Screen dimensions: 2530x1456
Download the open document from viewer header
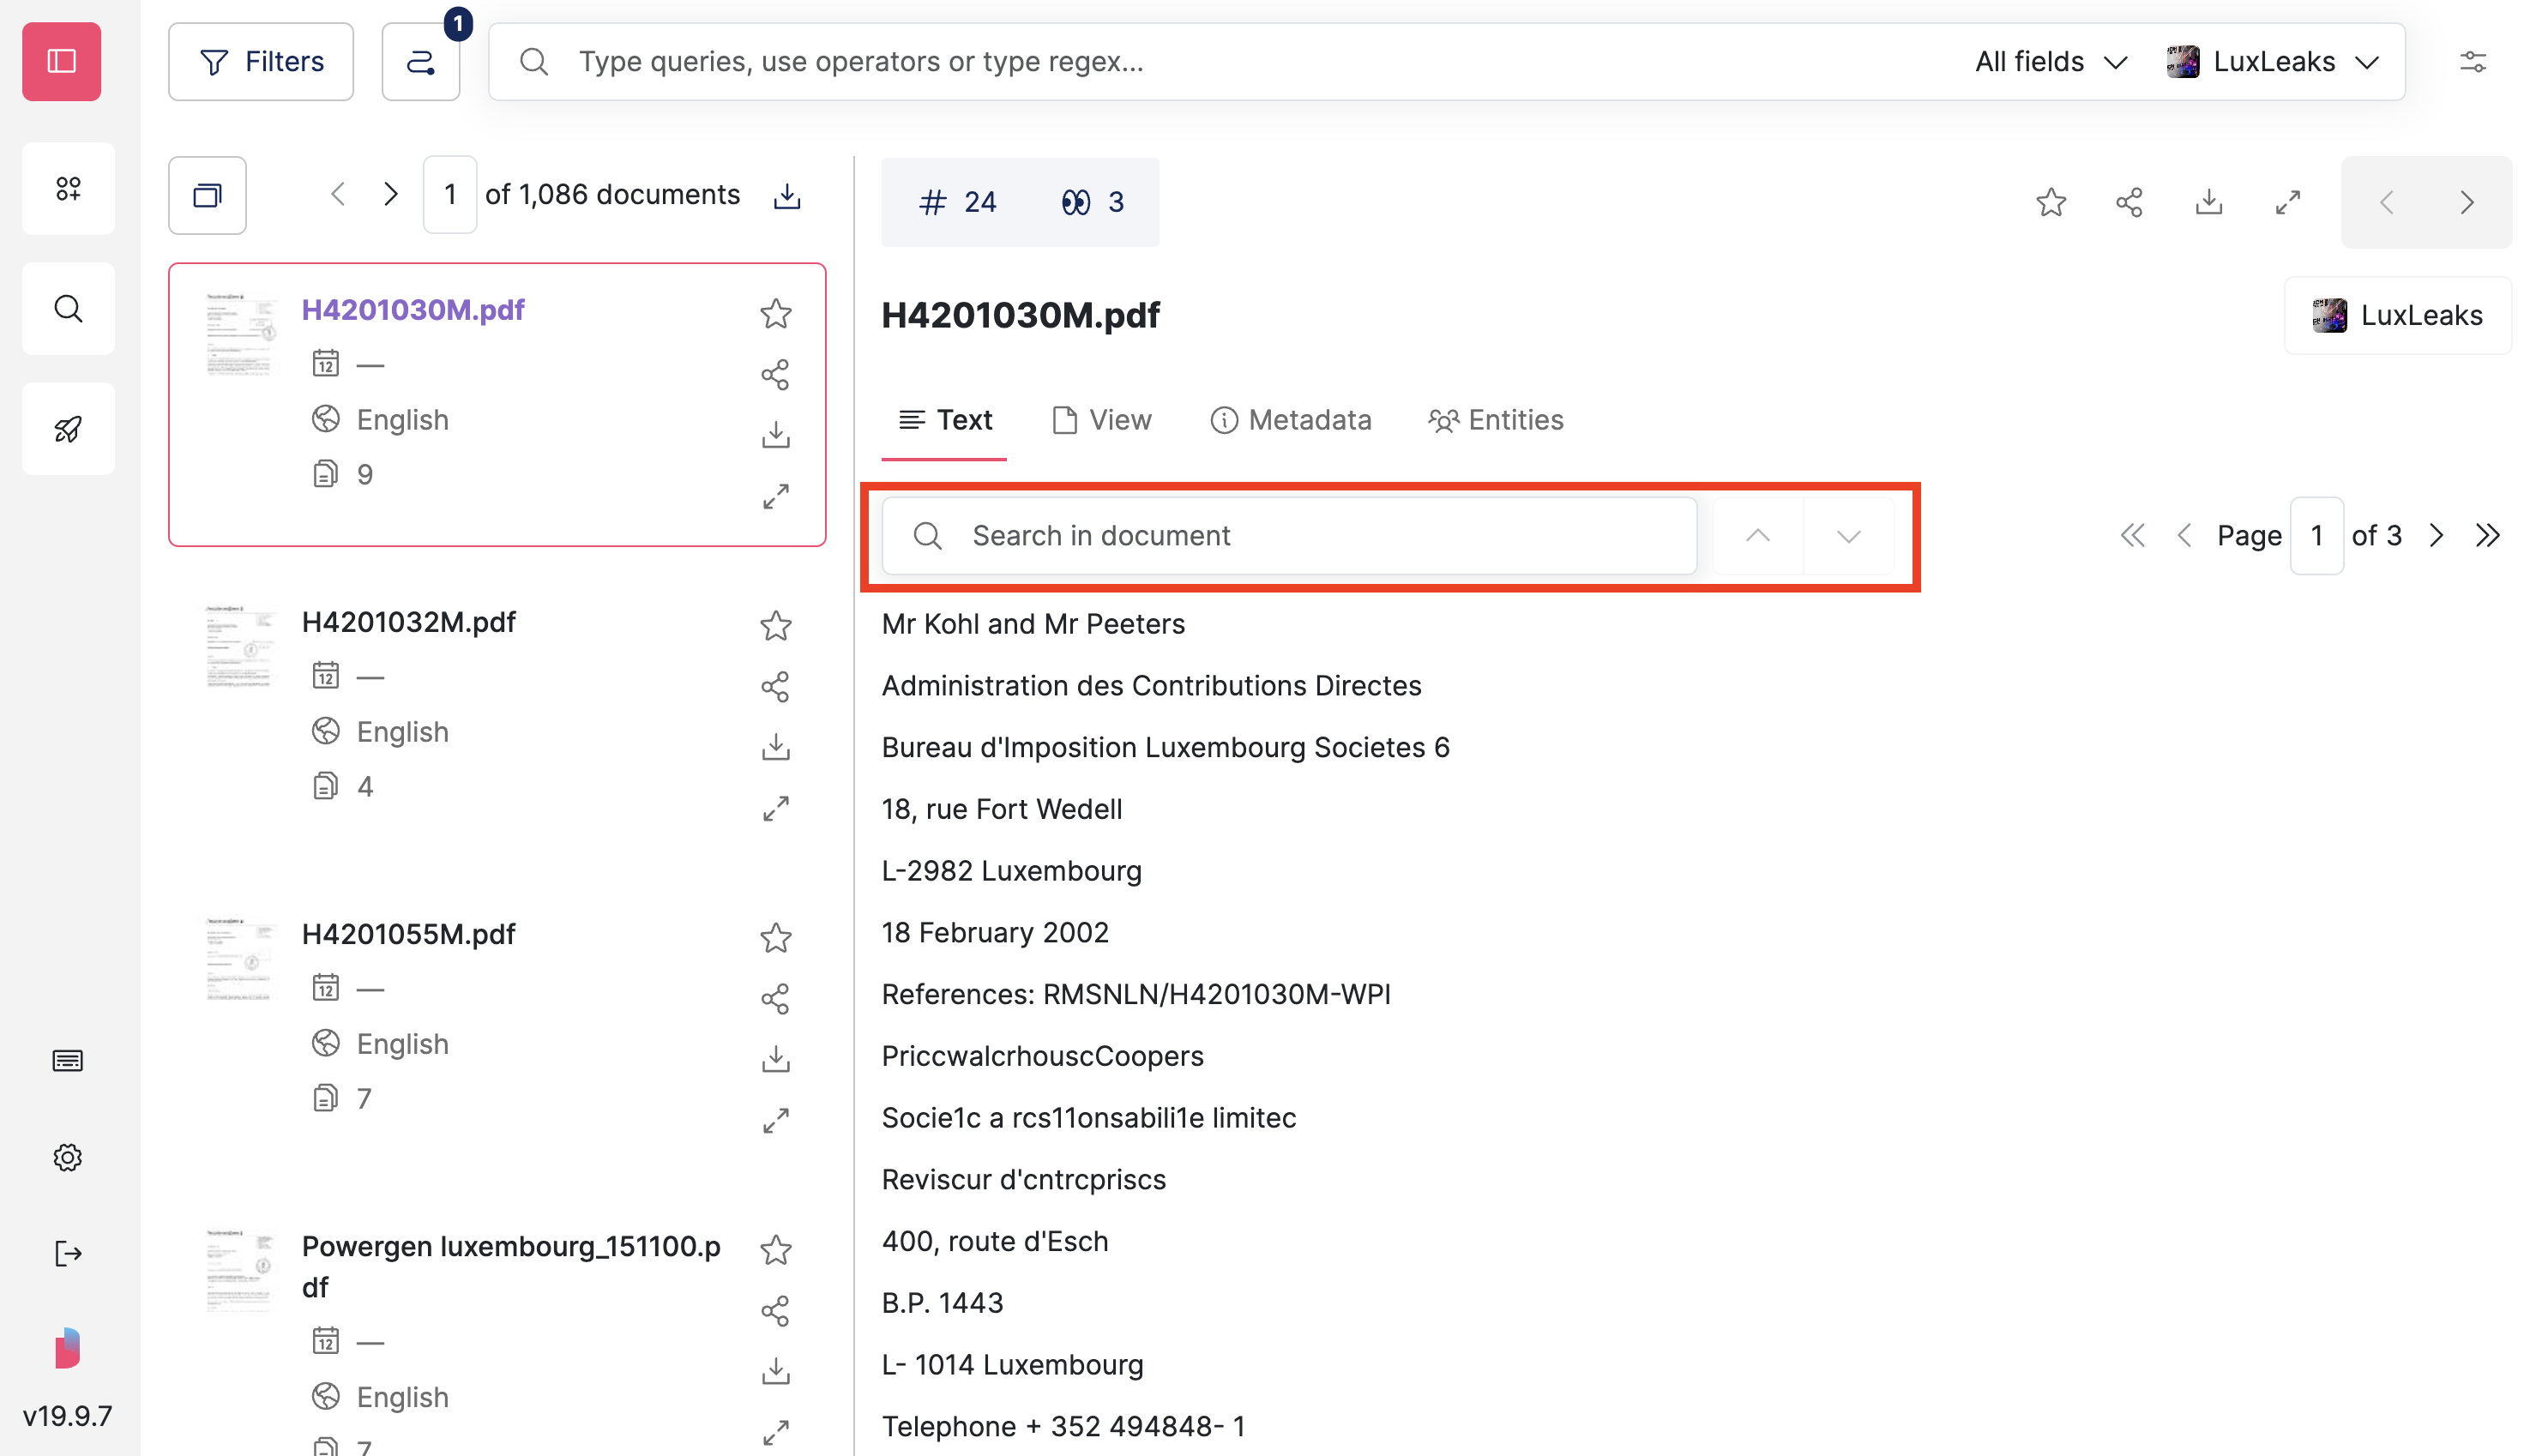2208,202
